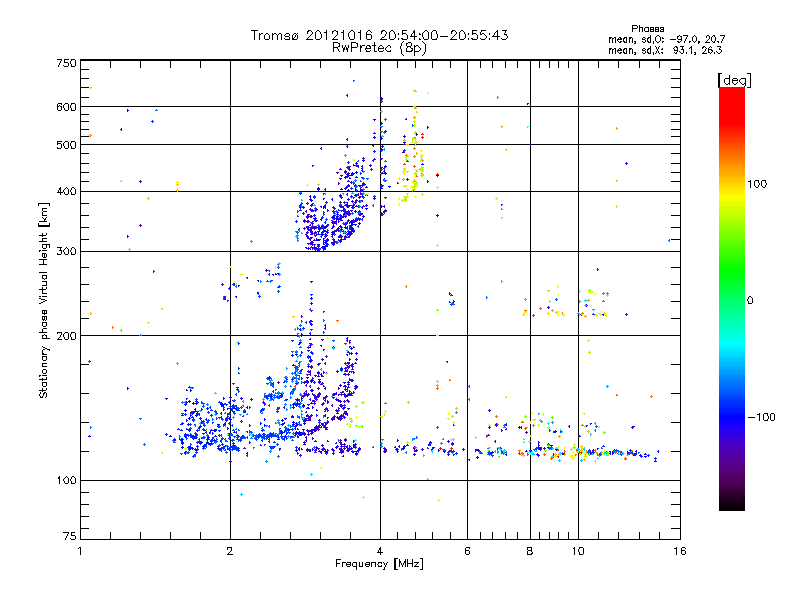Image resolution: width=800 pixels, height=600 pixels.
Task: Click the colorbar label '-100'
Action: pyautogui.click(x=761, y=417)
